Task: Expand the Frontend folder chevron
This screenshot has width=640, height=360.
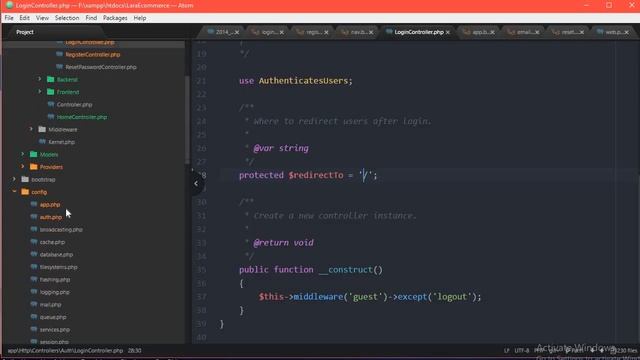Action: [40, 92]
